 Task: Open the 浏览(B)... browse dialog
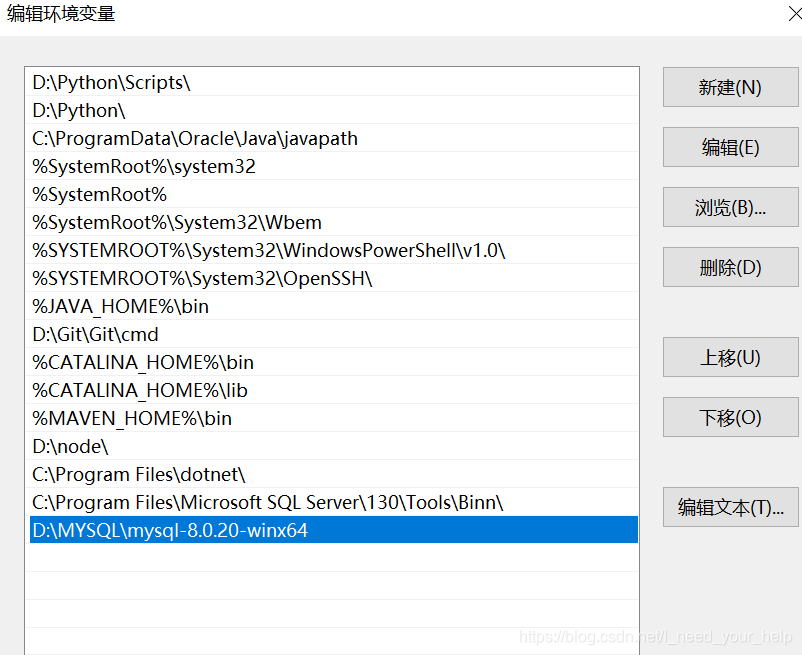pos(730,207)
